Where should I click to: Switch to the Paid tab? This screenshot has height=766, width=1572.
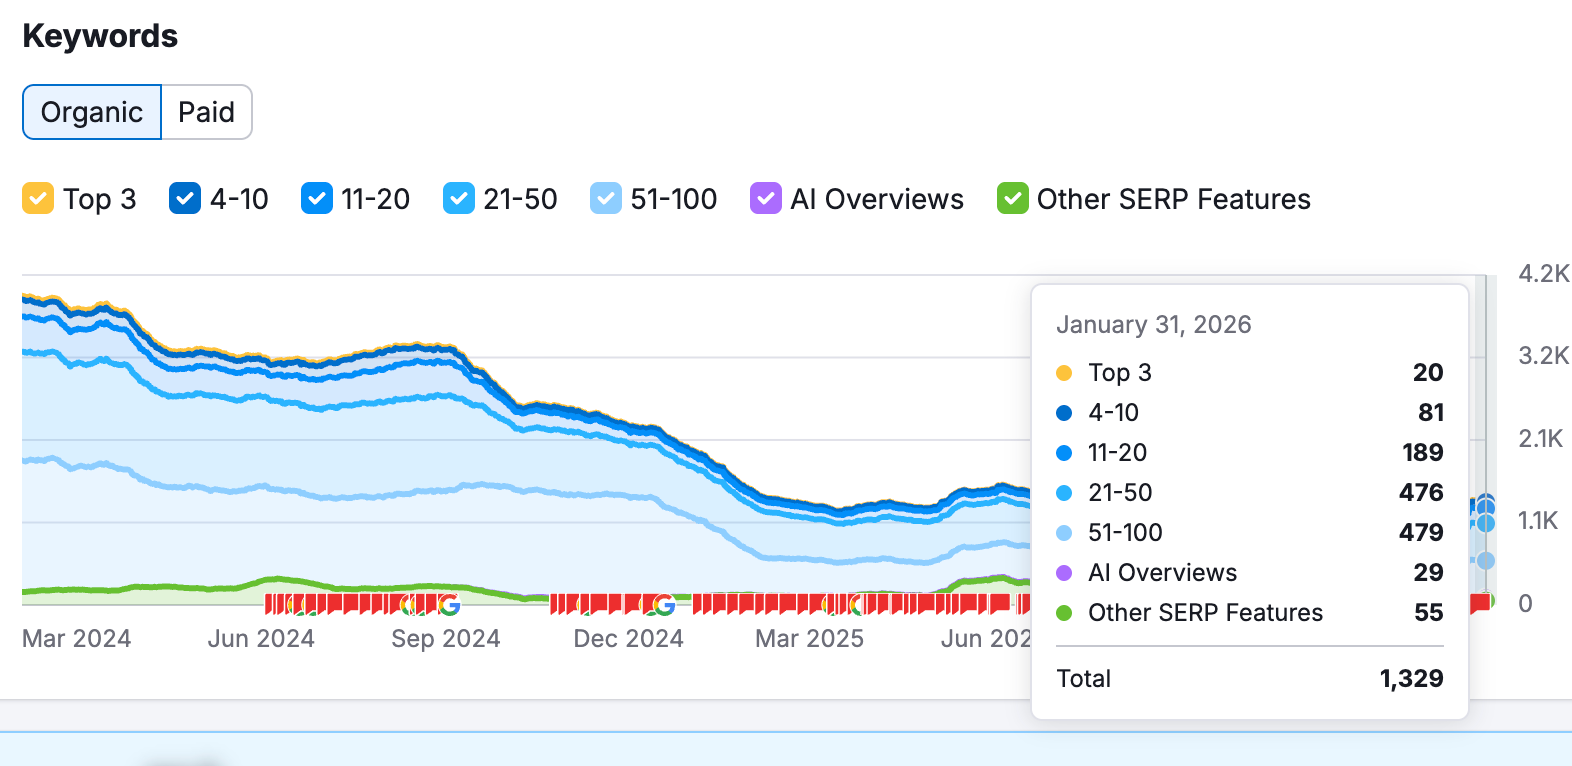tap(206, 112)
